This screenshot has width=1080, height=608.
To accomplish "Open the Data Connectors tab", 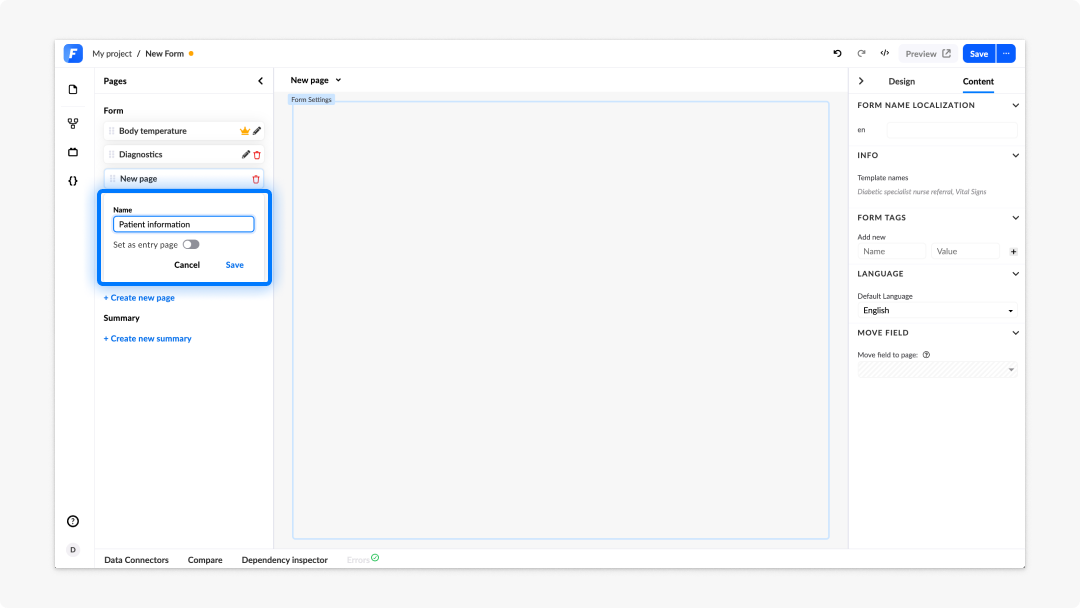I will point(136,560).
